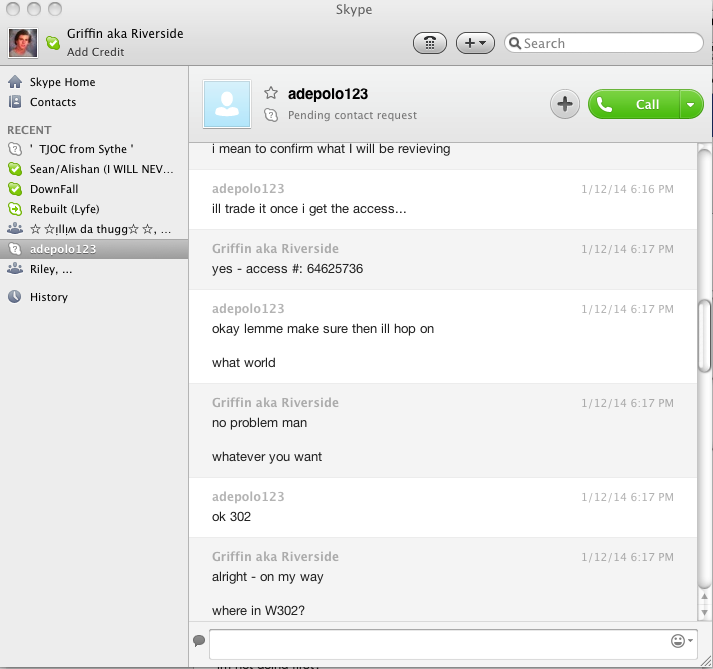
Task: Click the scrollbar up arrow
Action: pyautogui.click(x=704, y=596)
